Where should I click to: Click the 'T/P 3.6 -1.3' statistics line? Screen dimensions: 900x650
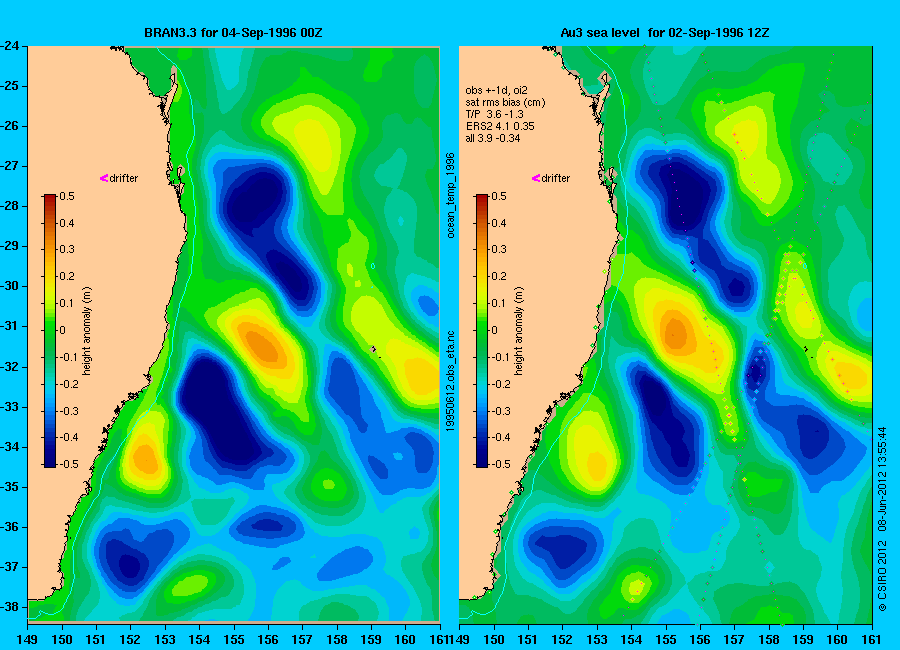coord(494,114)
